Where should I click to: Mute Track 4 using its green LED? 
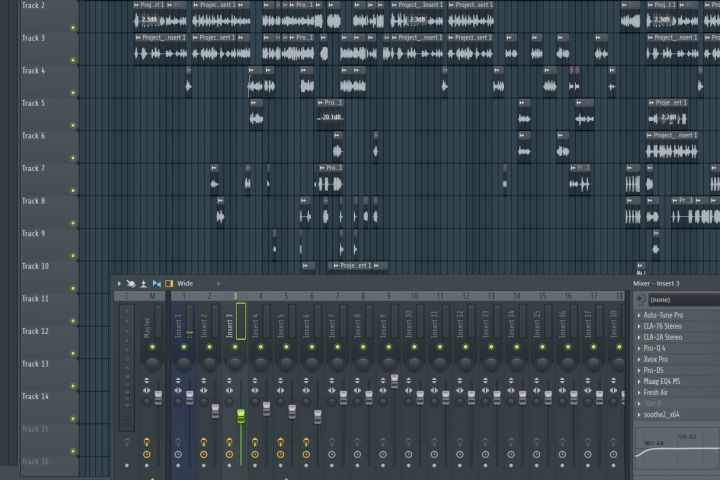(73, 93)
